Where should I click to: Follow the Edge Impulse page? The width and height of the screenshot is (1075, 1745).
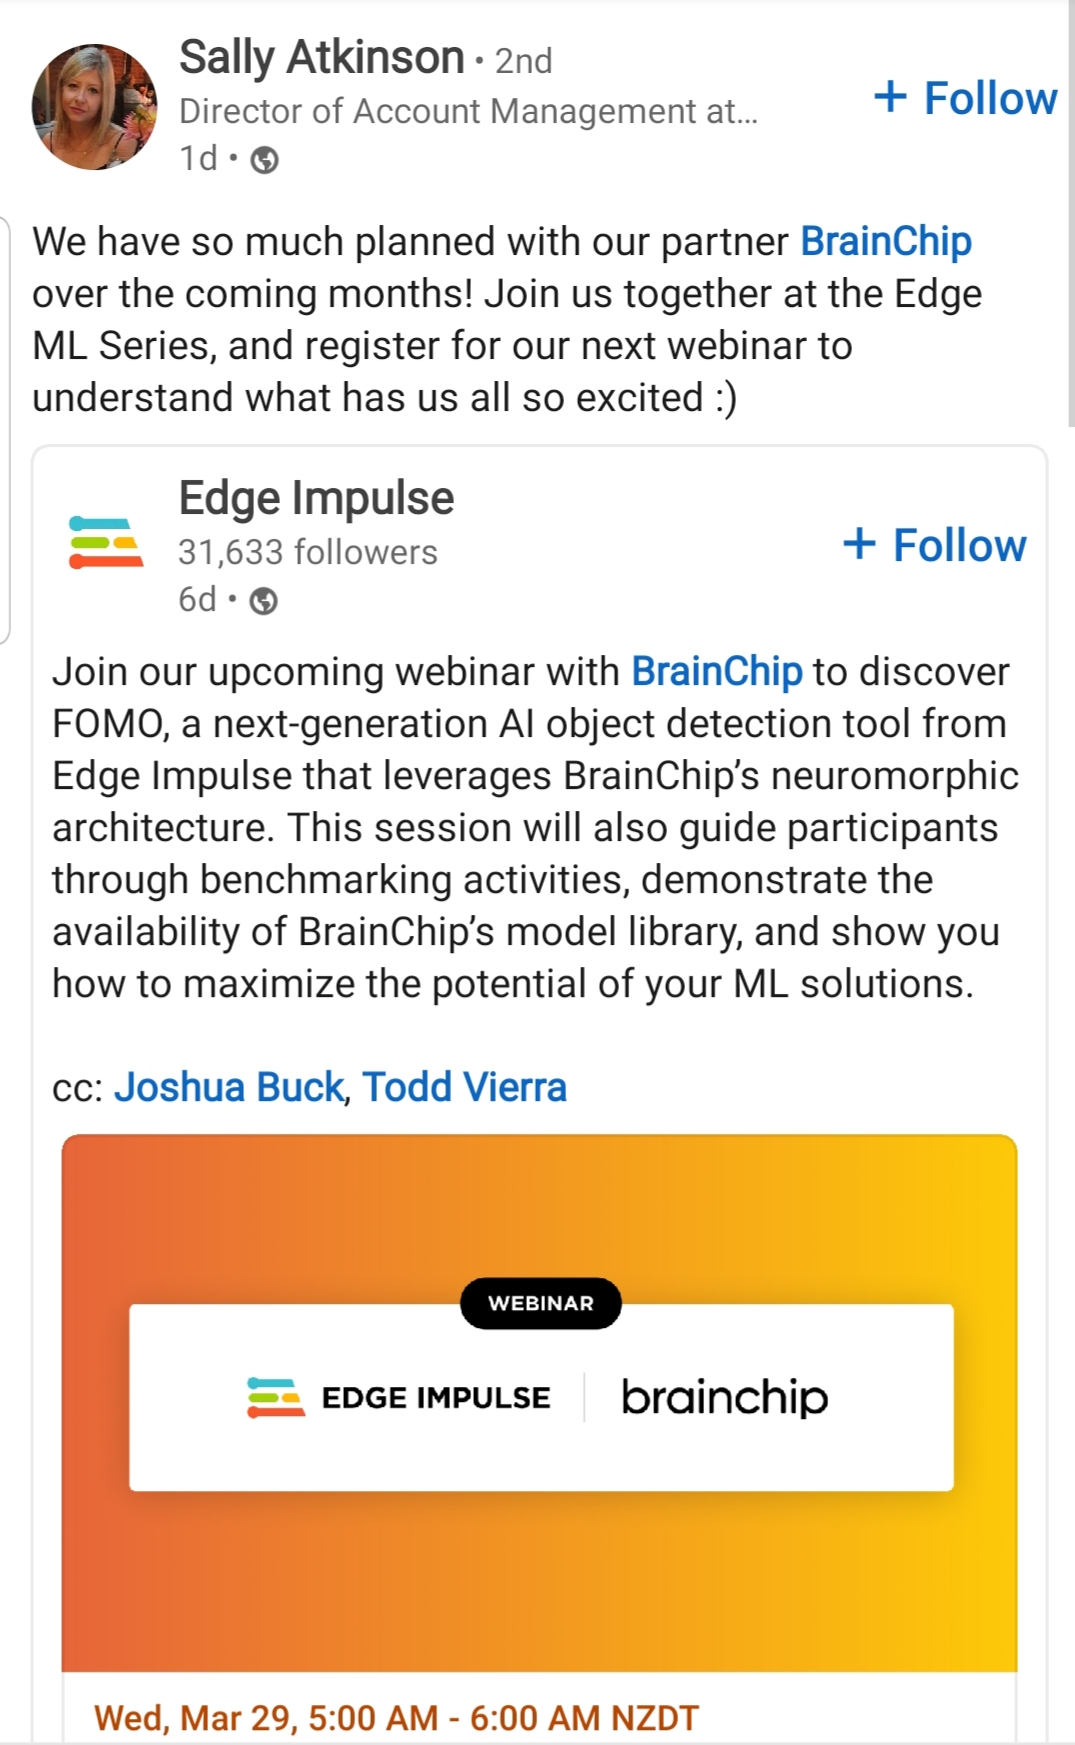[934, 545]
